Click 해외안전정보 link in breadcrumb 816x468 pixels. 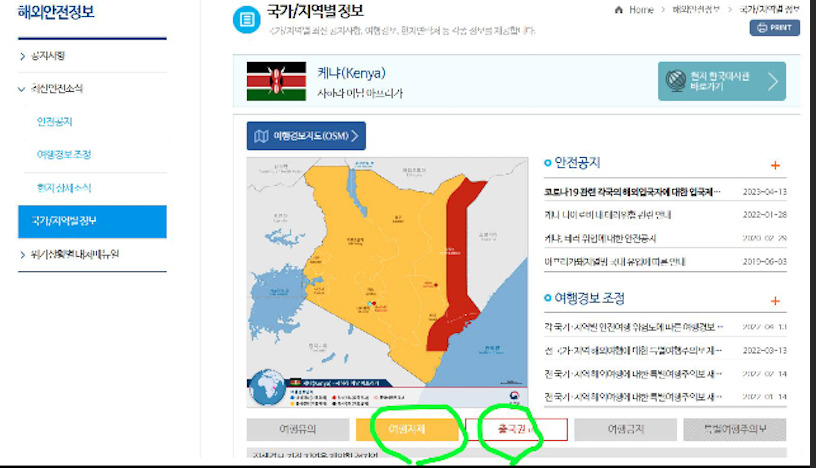click(696, 10)
